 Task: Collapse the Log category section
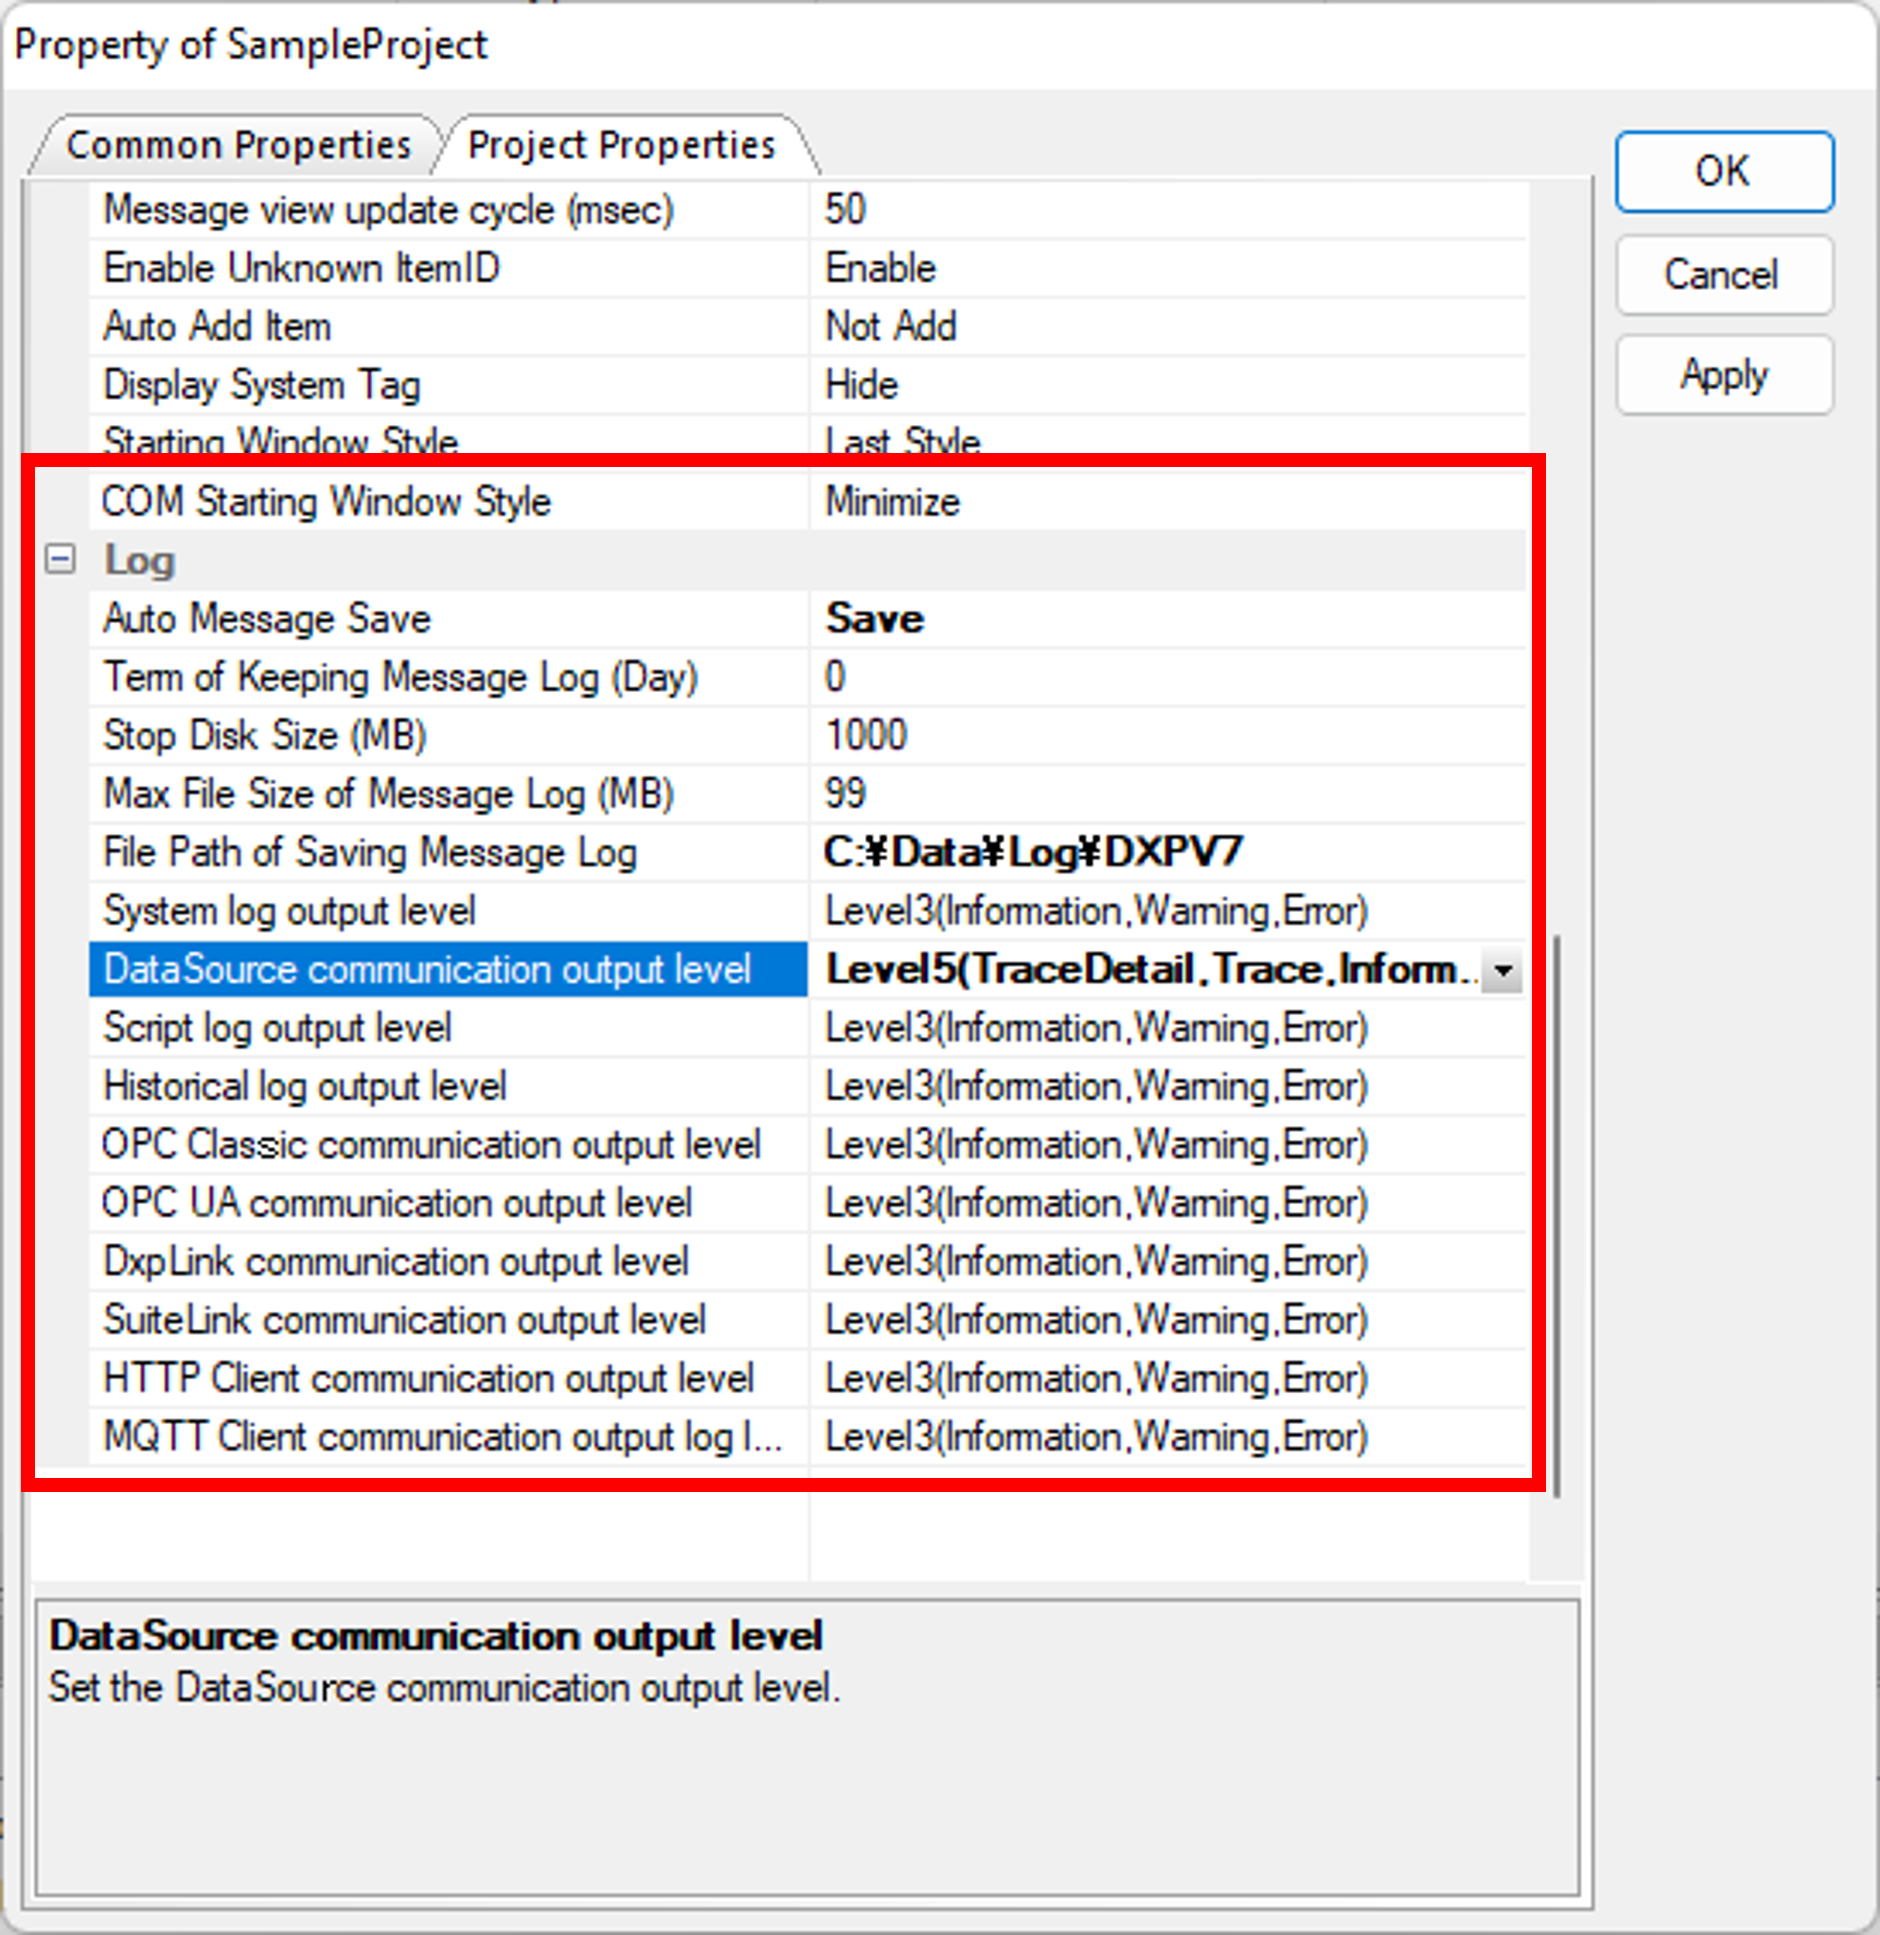coord(60,559)
